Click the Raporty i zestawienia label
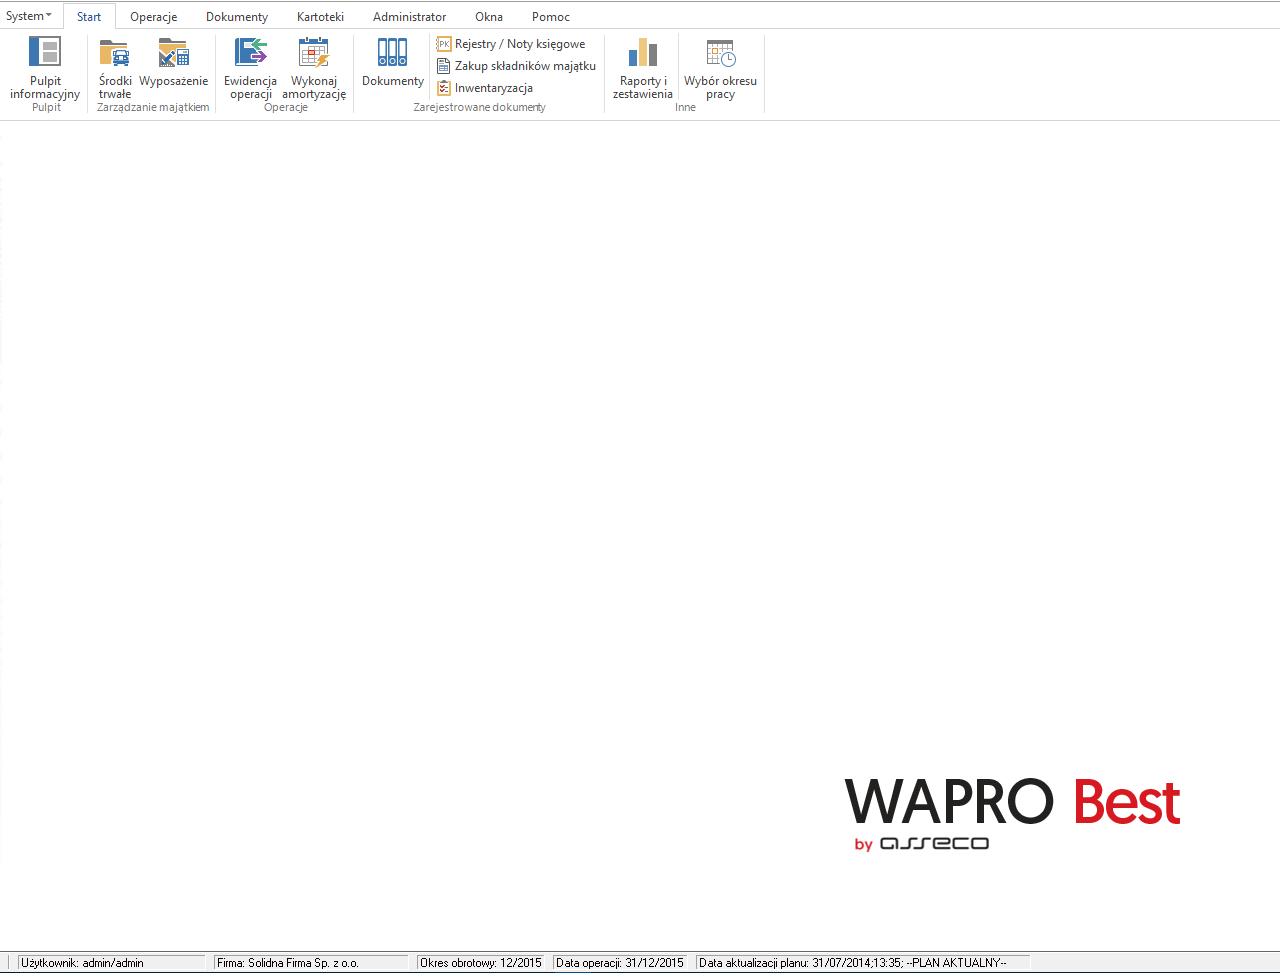The width and height of the screenshot is (1280, 973). (x=643, y=88)
